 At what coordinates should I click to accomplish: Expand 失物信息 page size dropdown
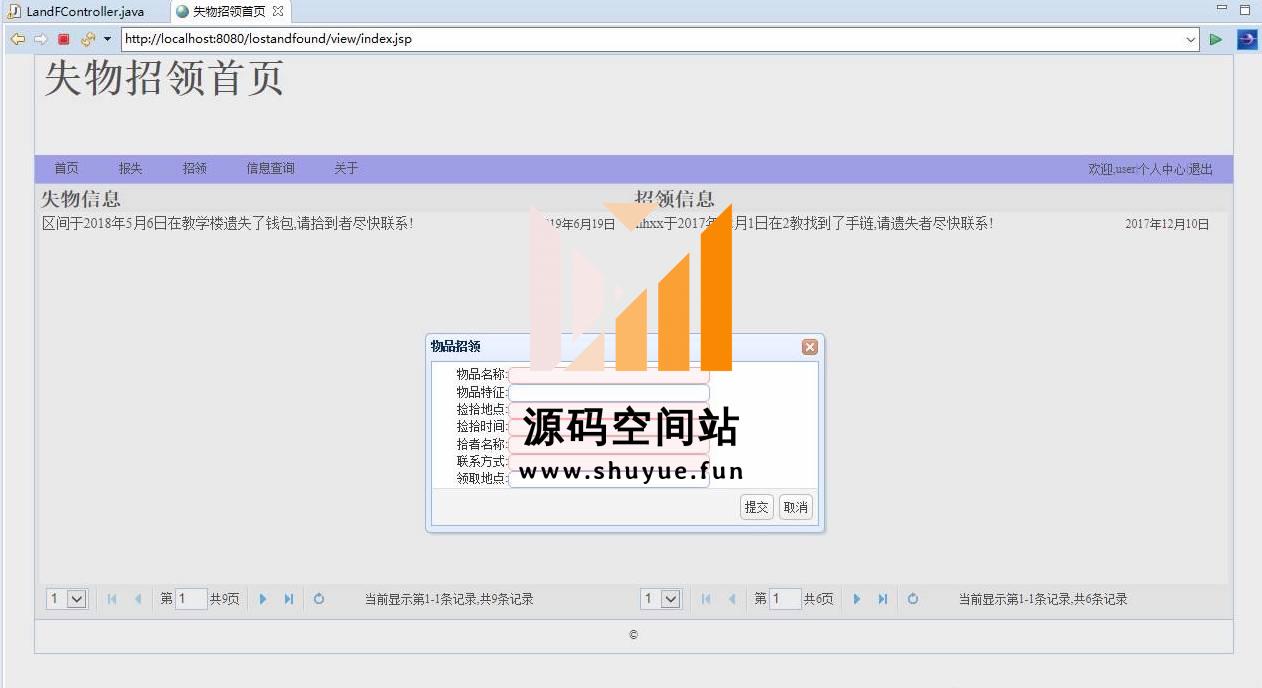tap(76, 599)
